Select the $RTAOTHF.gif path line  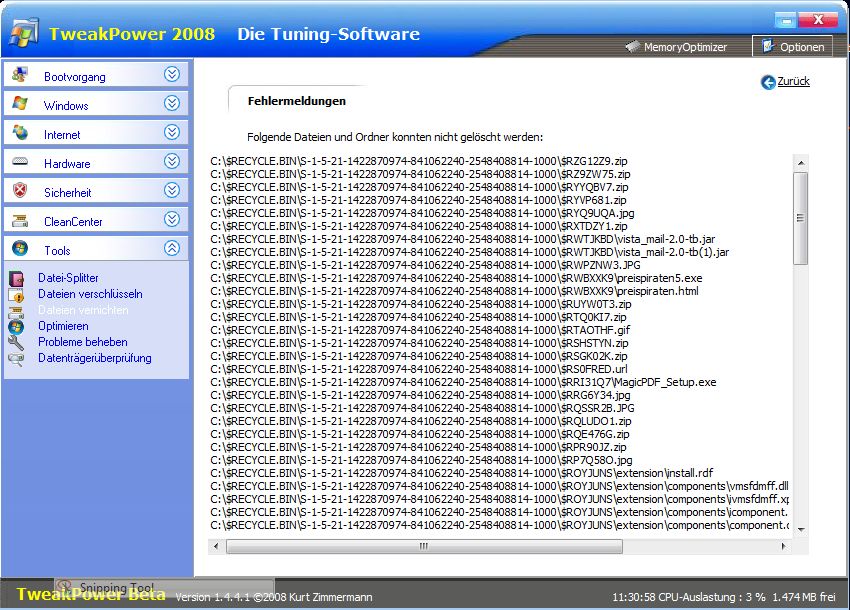tap(420, 330)
